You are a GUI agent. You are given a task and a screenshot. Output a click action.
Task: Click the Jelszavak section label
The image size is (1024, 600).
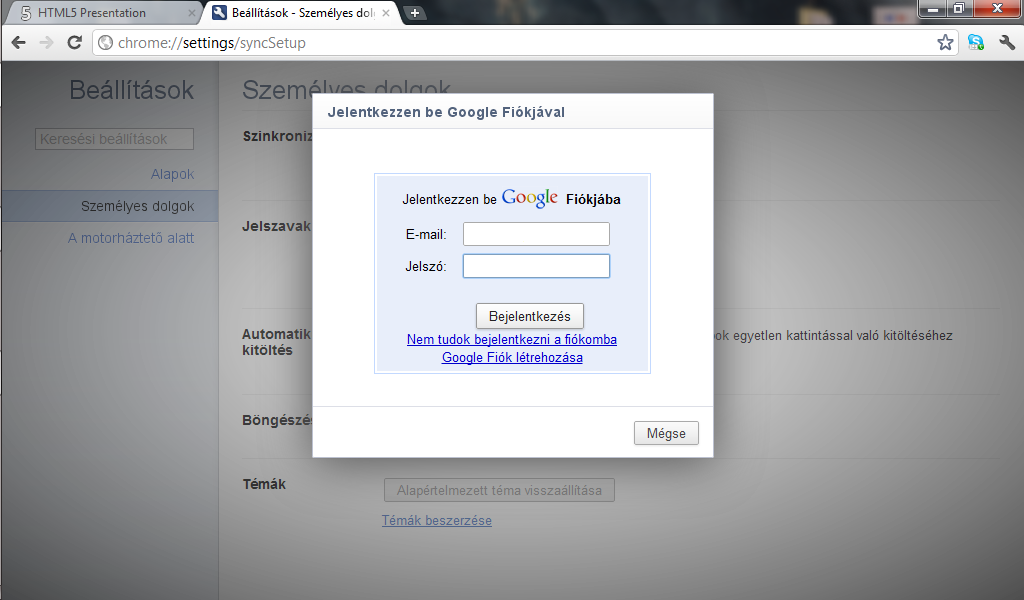pyautogui.click(x=276, y=227)
